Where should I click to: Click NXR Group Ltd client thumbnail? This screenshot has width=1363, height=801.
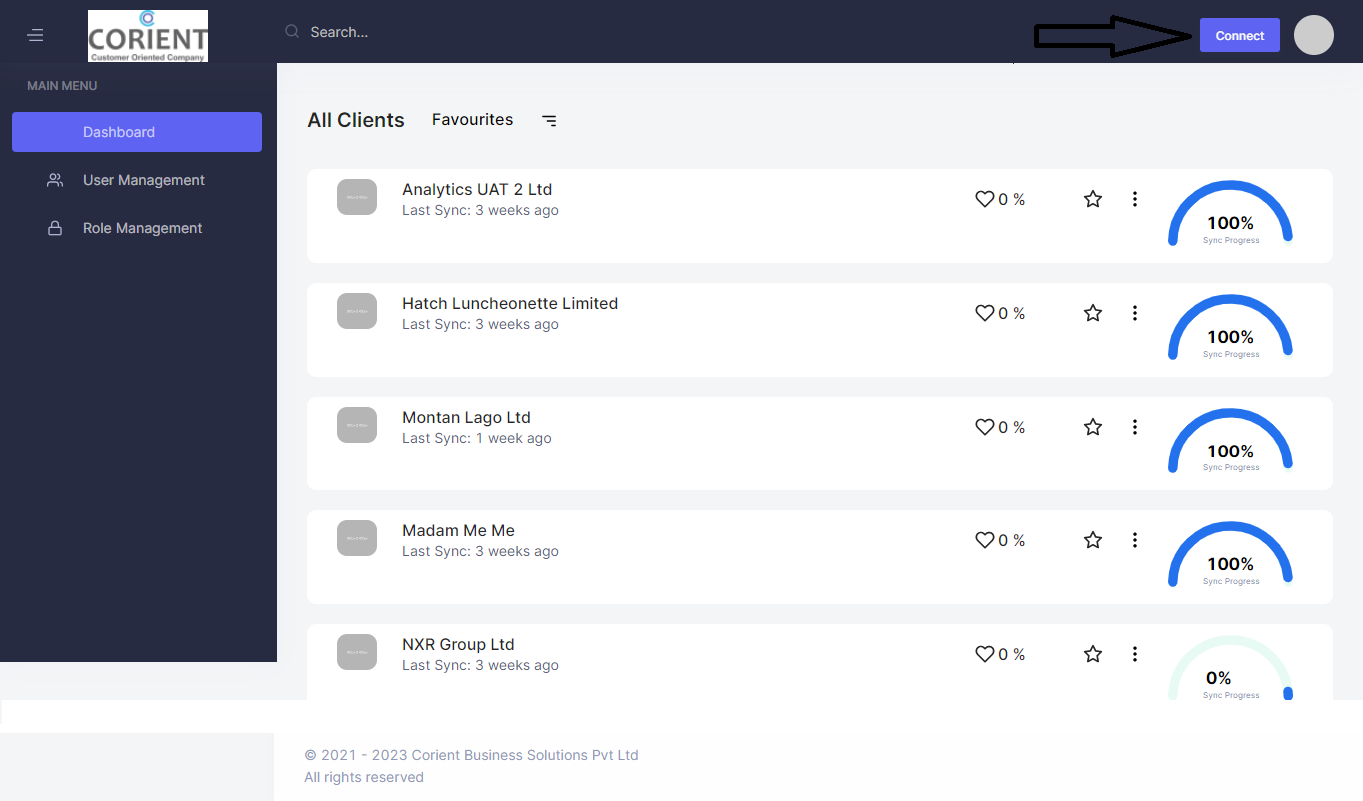point(357,652)
